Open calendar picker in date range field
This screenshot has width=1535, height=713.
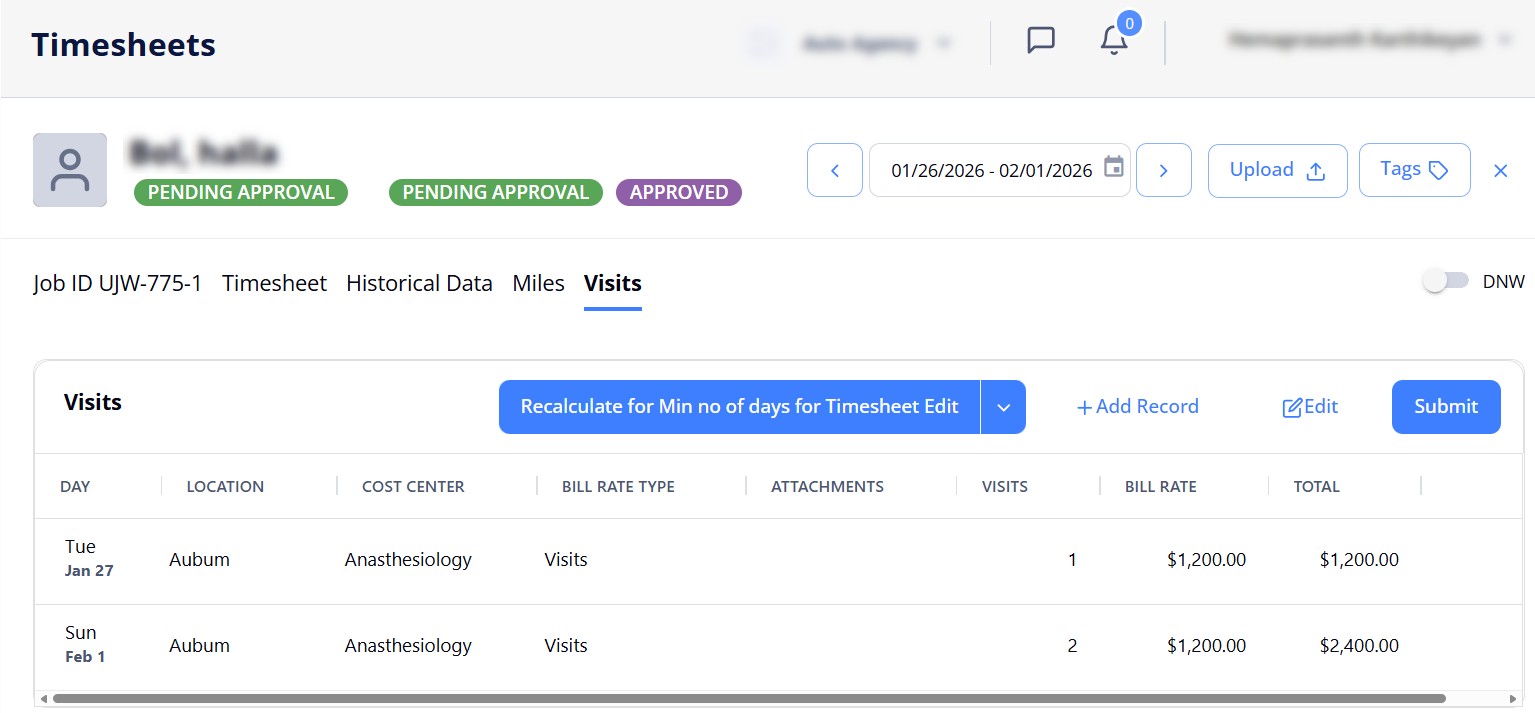[x=1113, y=168]
